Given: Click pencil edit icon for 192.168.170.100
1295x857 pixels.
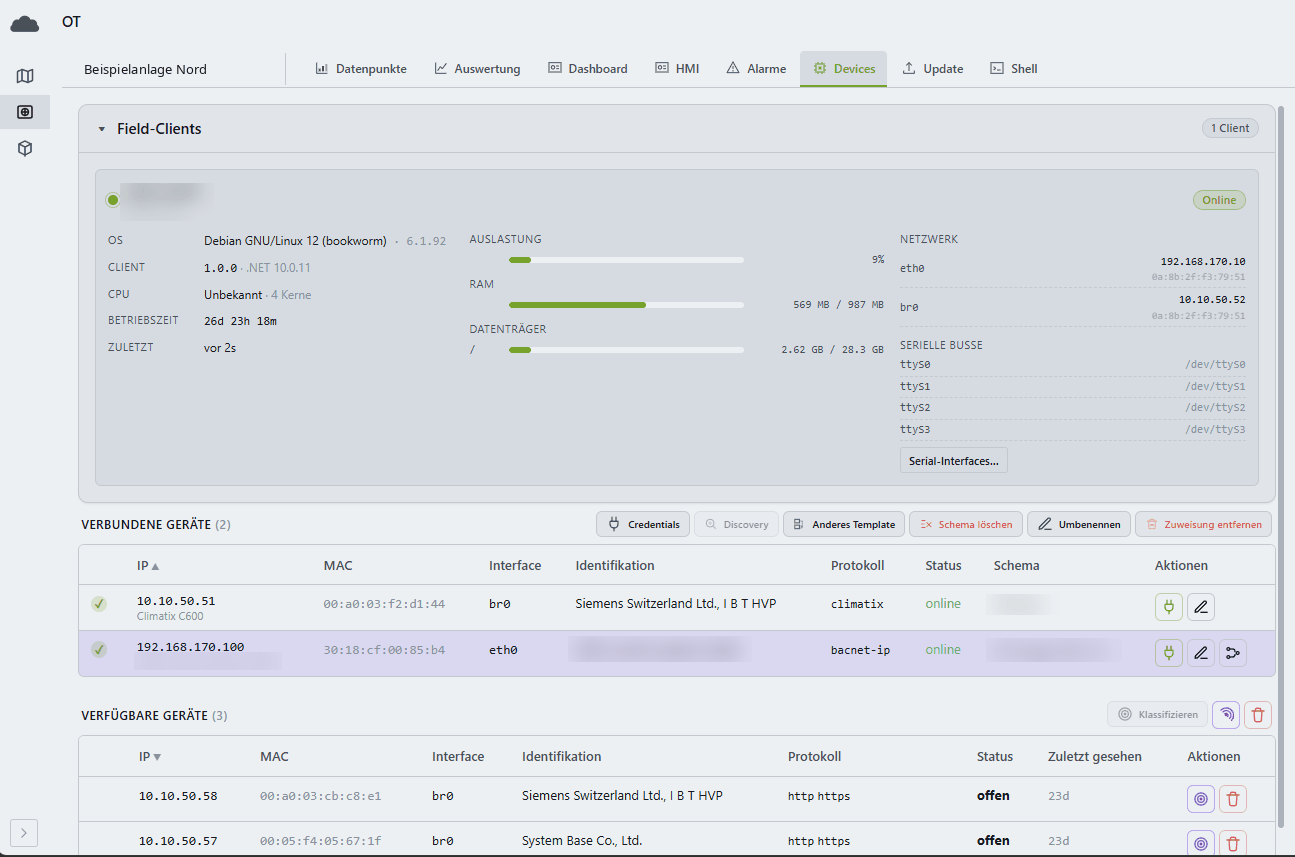Looking at the screenshot, I should click(1201, 653).
